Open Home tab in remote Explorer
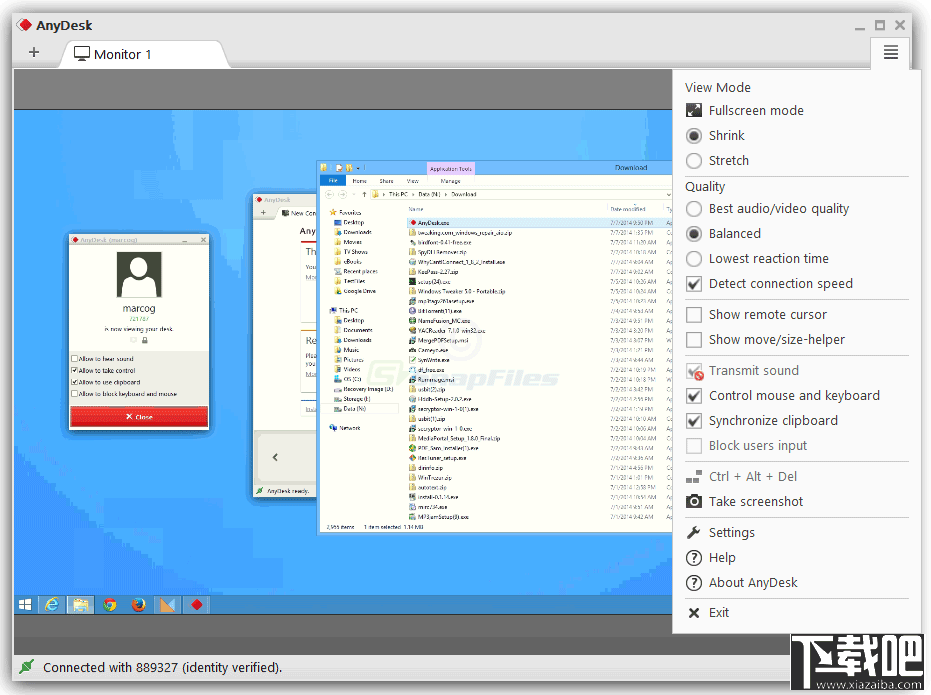The image size is (931, 695). click(x=359, y=181)
